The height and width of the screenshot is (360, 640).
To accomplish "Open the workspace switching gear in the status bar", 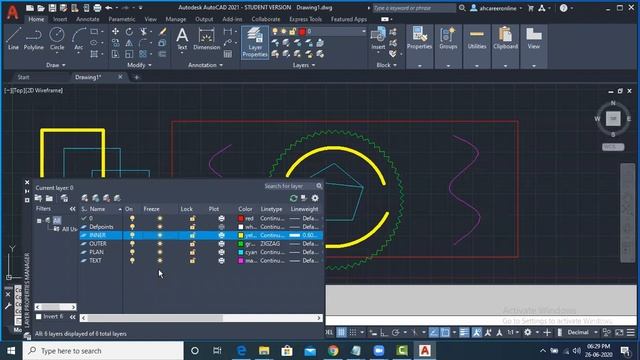I will (x=528, y=332).
